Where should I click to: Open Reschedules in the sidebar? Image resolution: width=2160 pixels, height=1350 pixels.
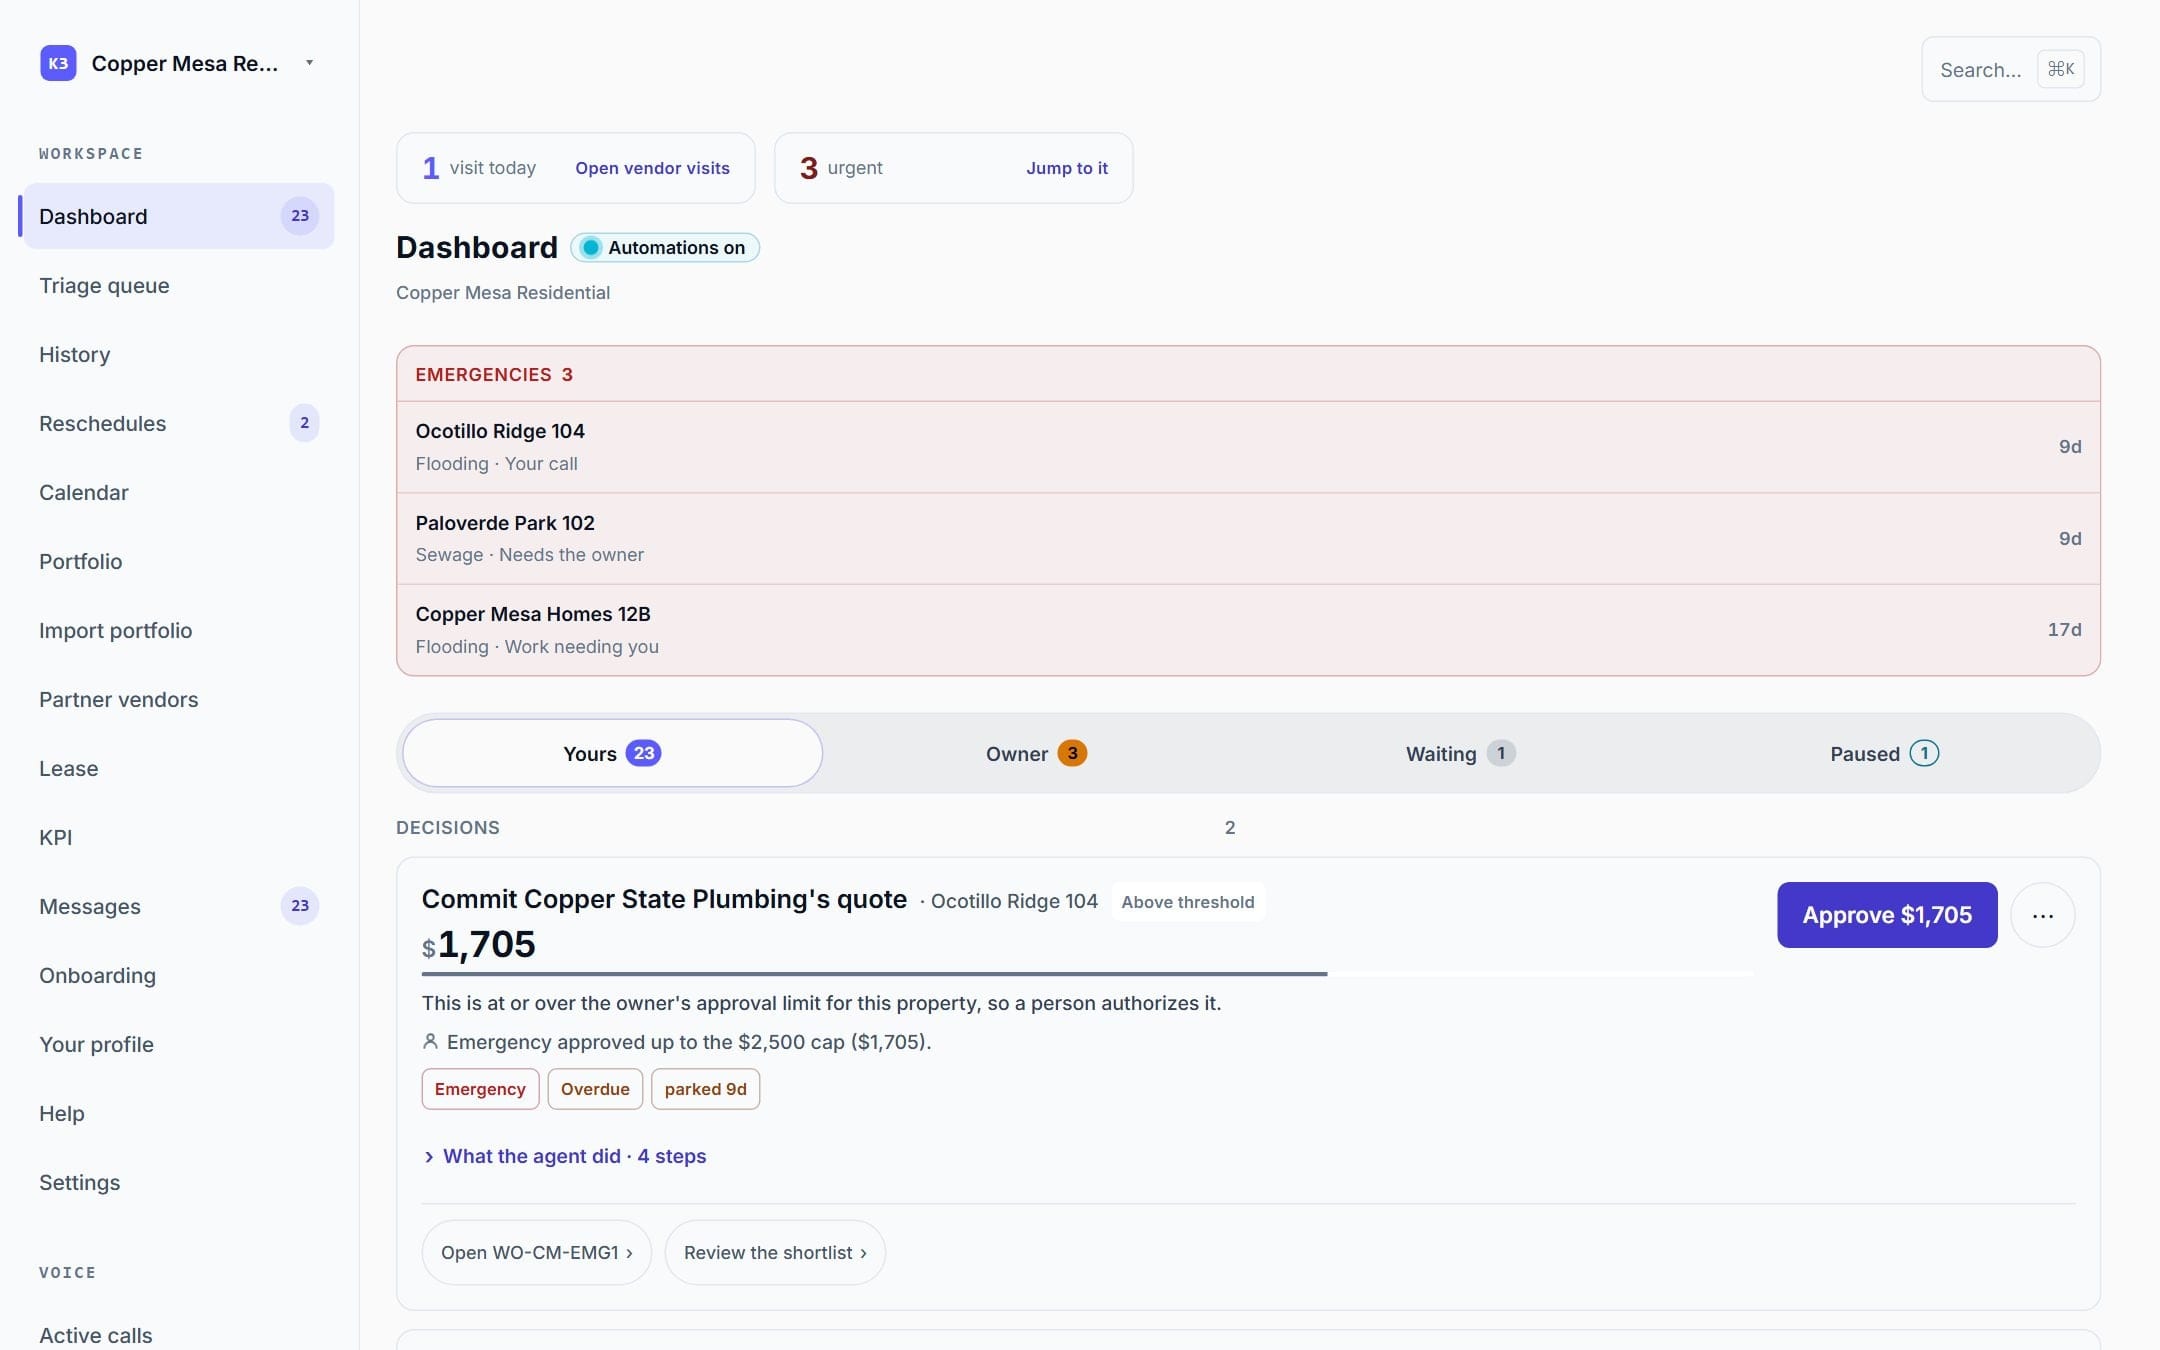[x=178, y=423]
